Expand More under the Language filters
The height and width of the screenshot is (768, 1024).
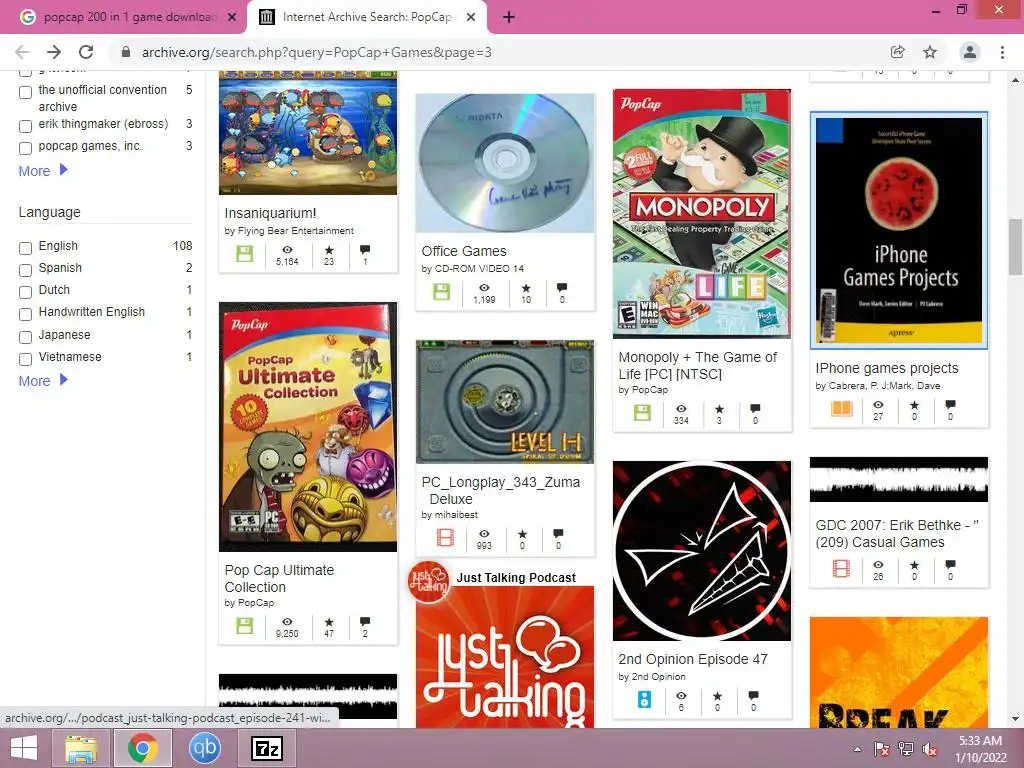[x=43, y=380]
